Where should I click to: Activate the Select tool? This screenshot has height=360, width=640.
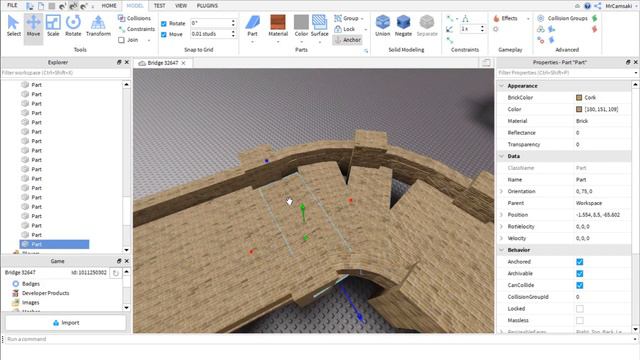click(x=13, y=26)
